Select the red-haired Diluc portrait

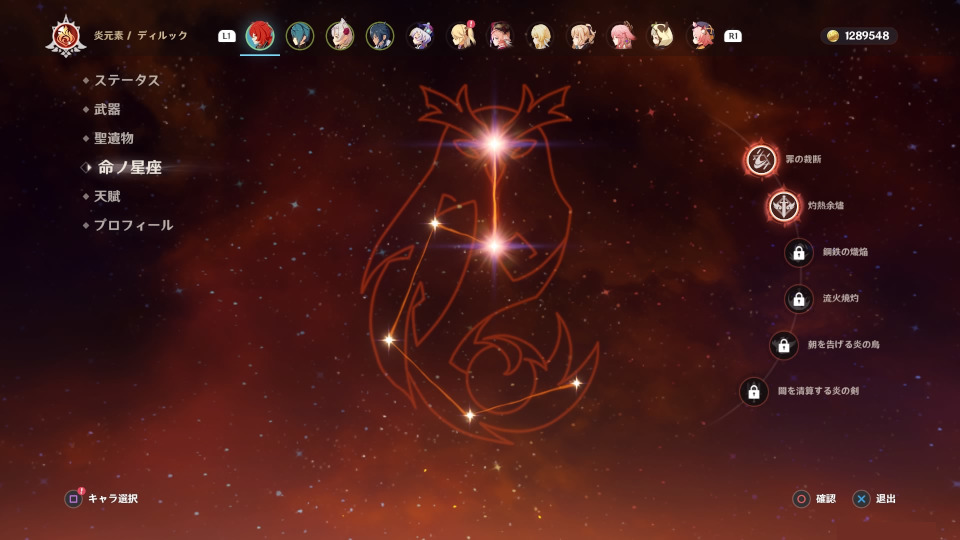pyautogui.click(x=260, y=36)
